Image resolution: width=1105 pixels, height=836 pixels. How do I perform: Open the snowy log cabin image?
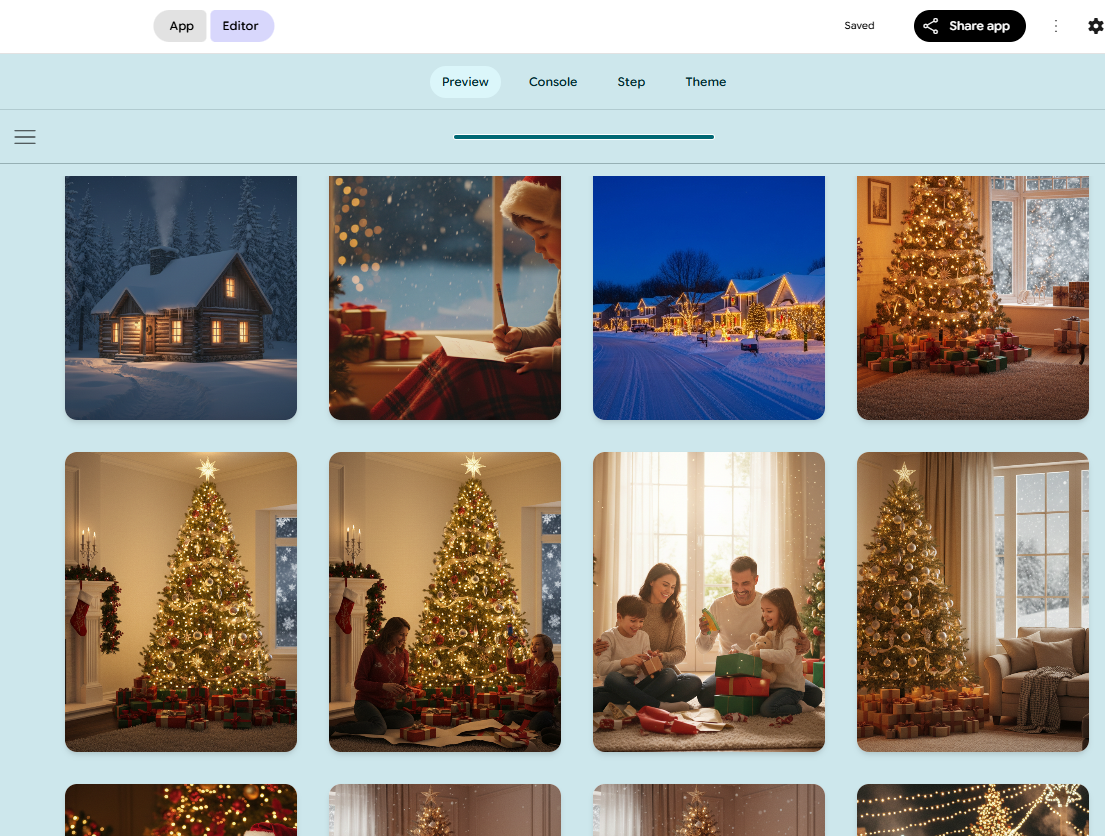pyautogui.click(x=181, y=297)
